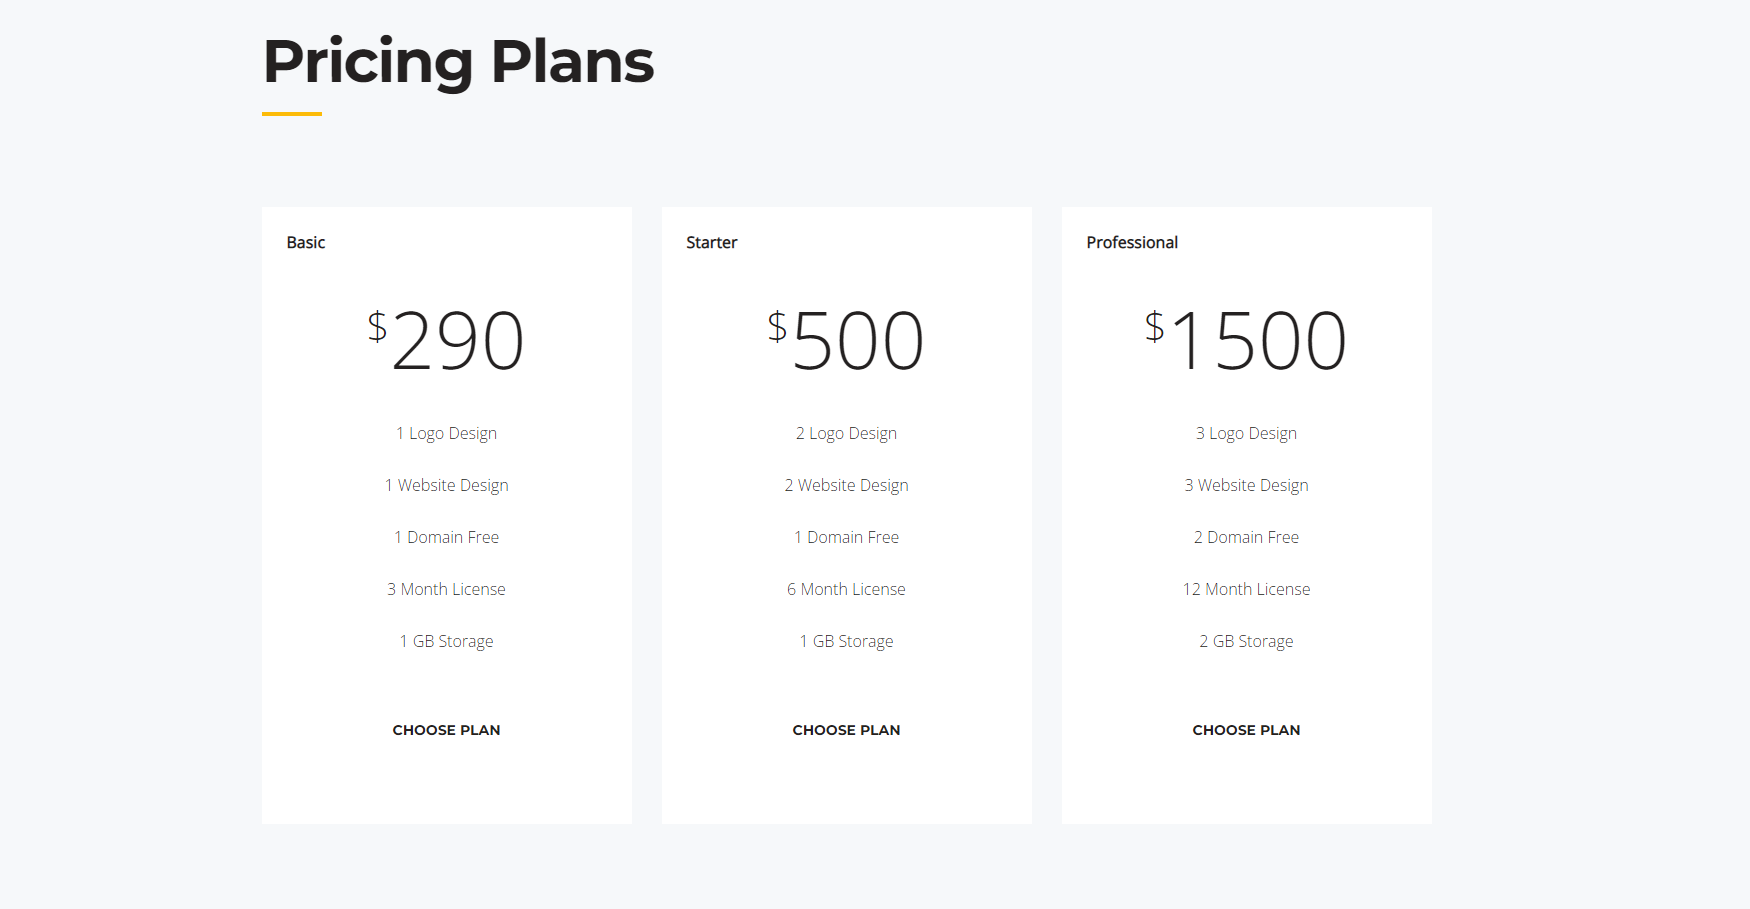This screenshot has width=1750, height=909.
Task: Click the Pricing Plans heading
Action: [x=458, y=62]
